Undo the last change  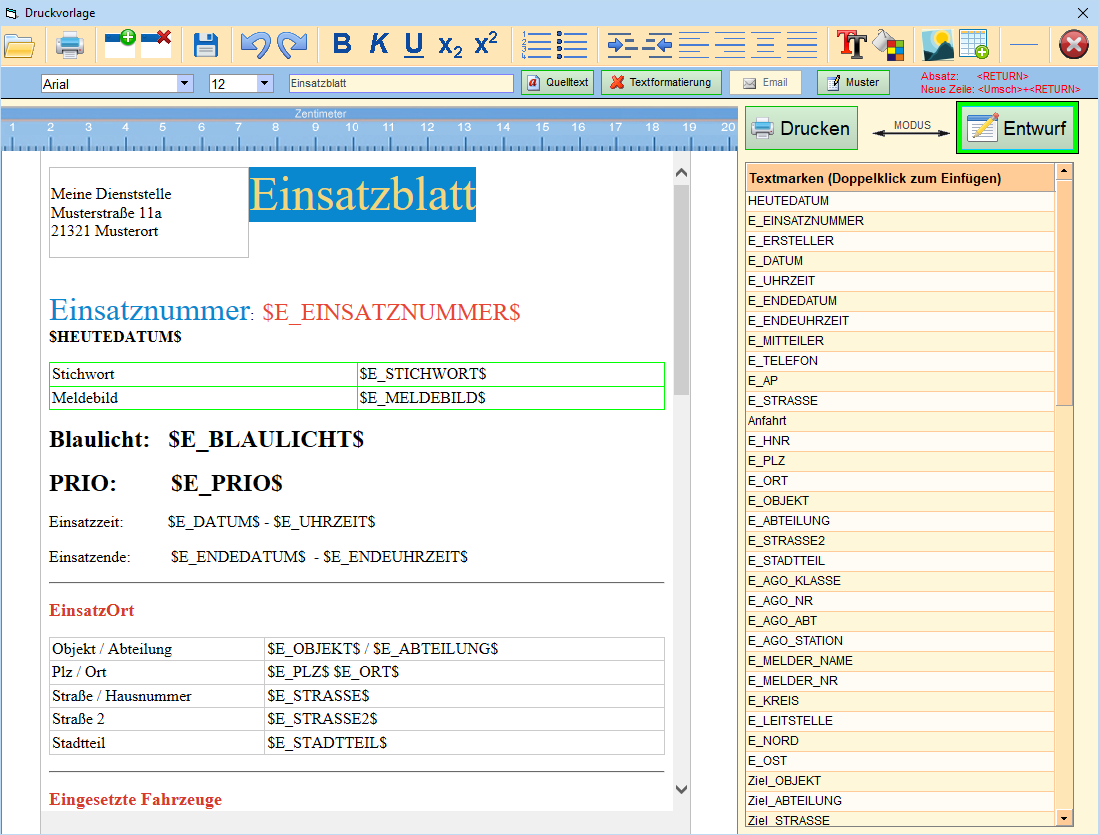point(255,45)
